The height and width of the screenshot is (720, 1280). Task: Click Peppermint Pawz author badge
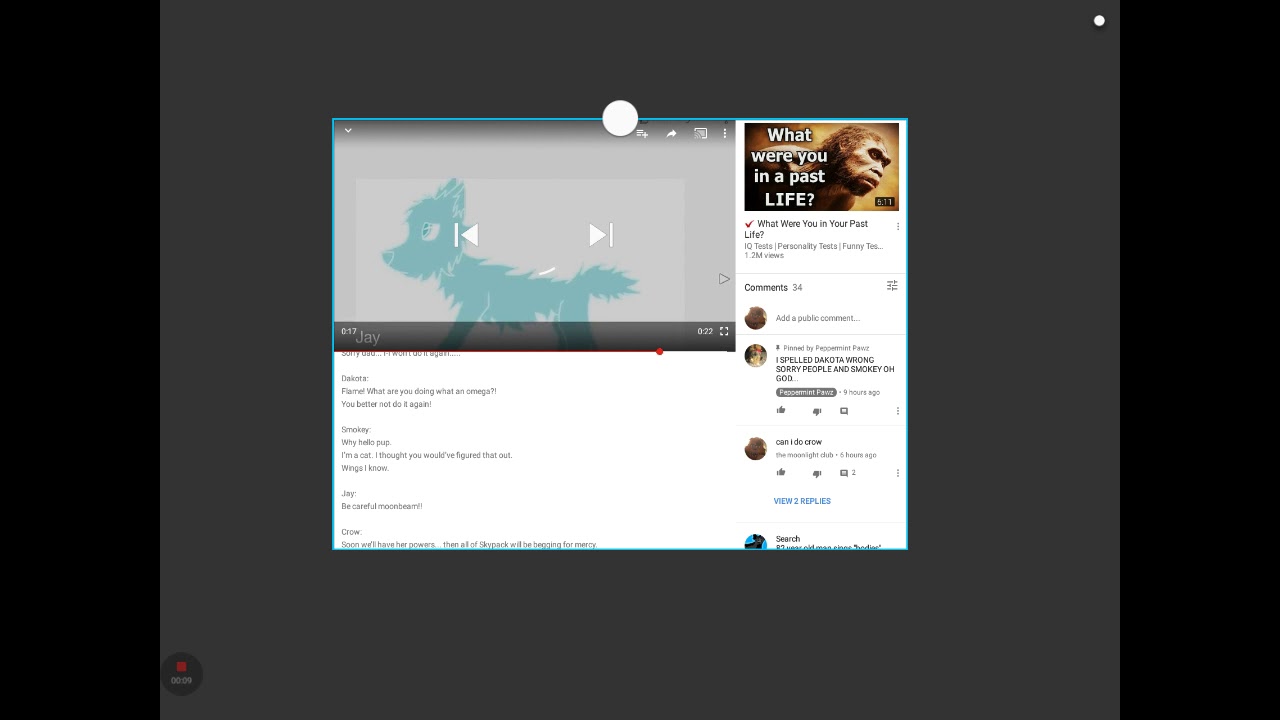pyautogui.click(x=806, y=392)
